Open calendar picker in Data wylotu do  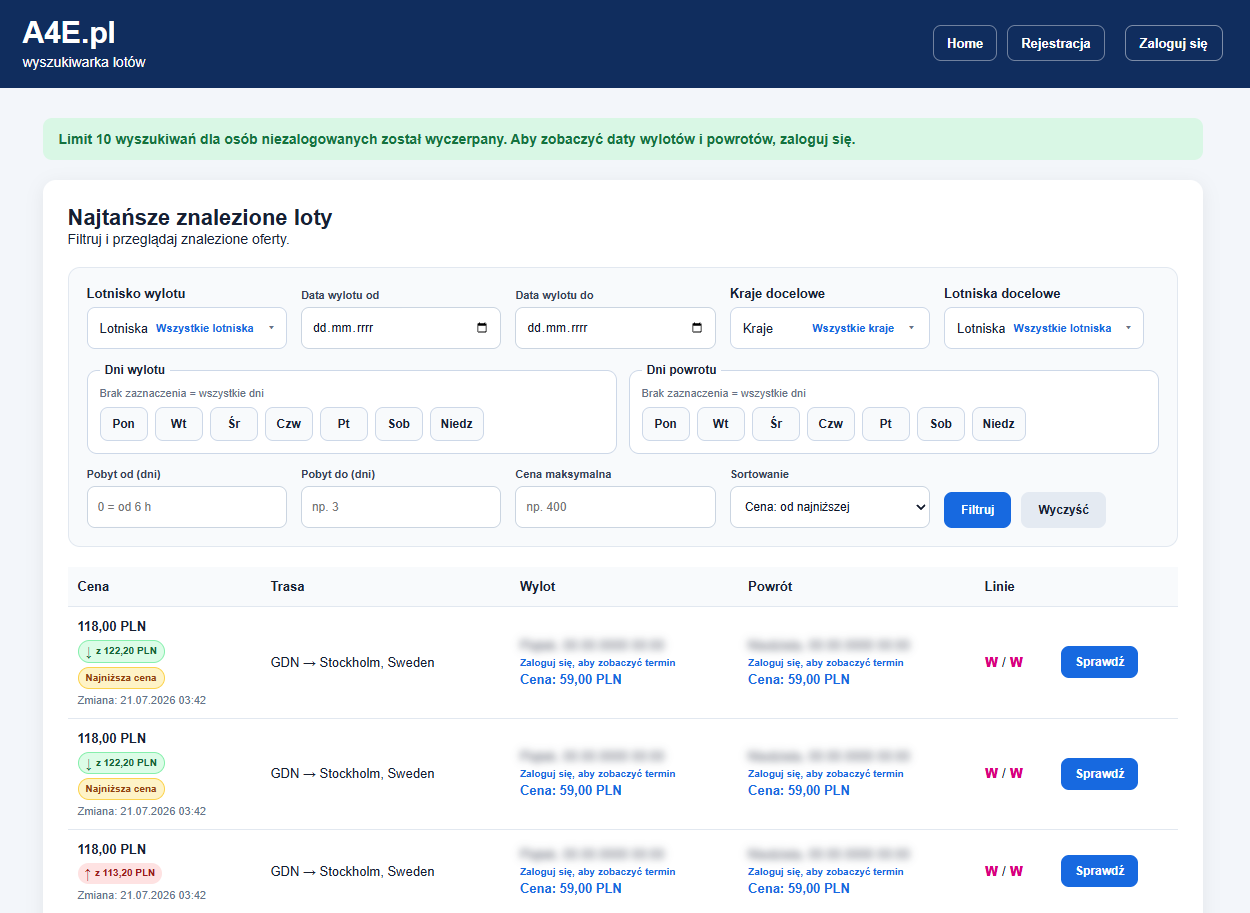697,328
